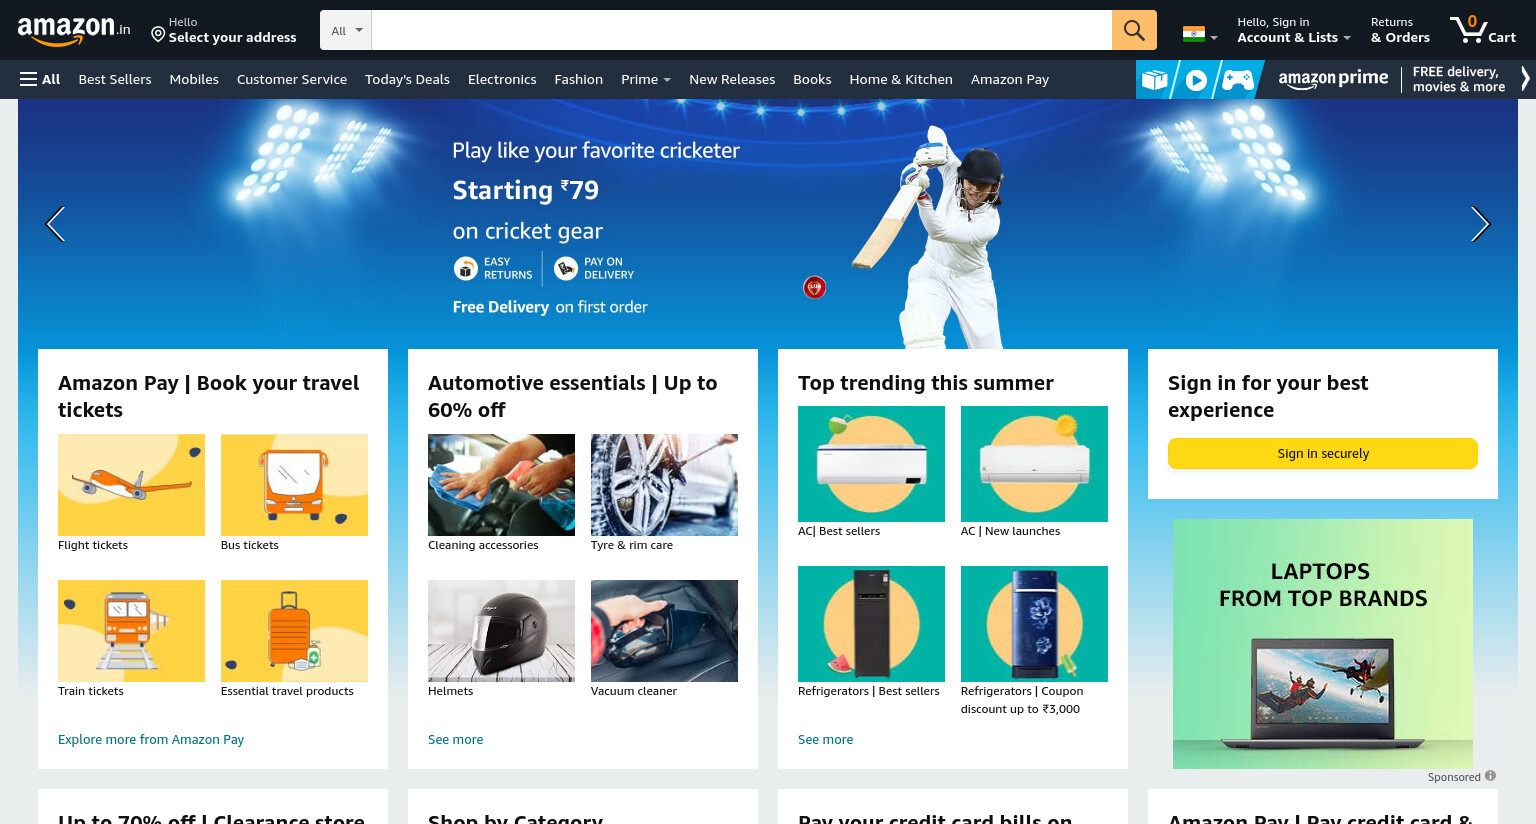Open Refrigerators Best sellers thumbnail
This screenshot has height=824, width=1536.
click(871, 624)
